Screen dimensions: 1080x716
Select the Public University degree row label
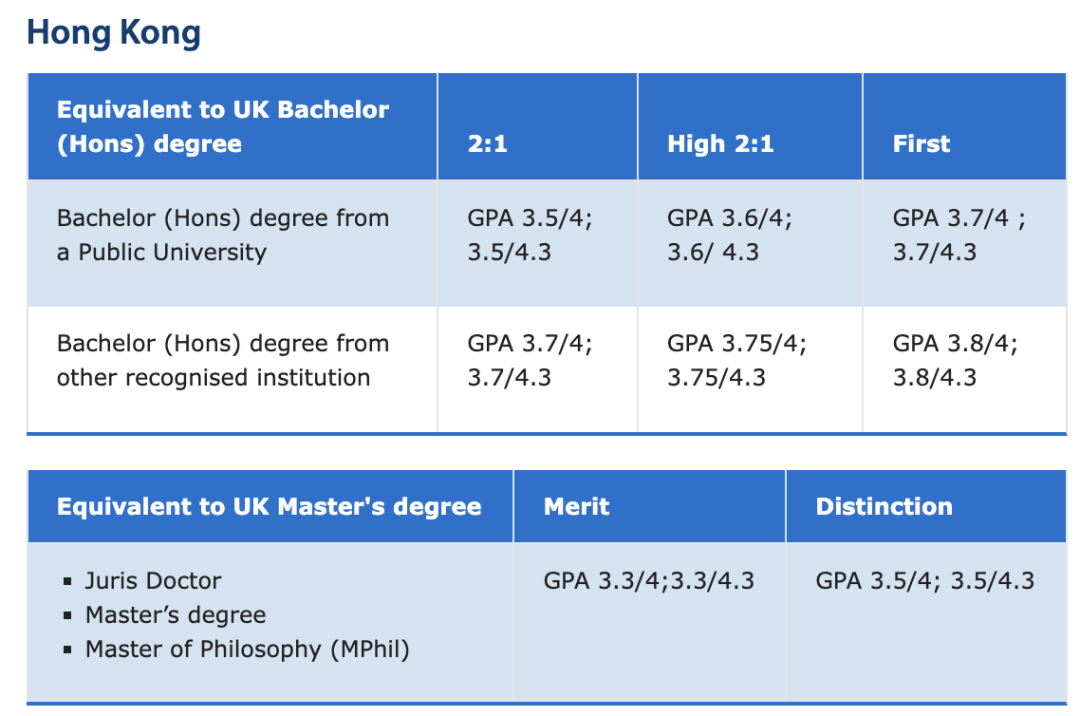coord(232,243)
